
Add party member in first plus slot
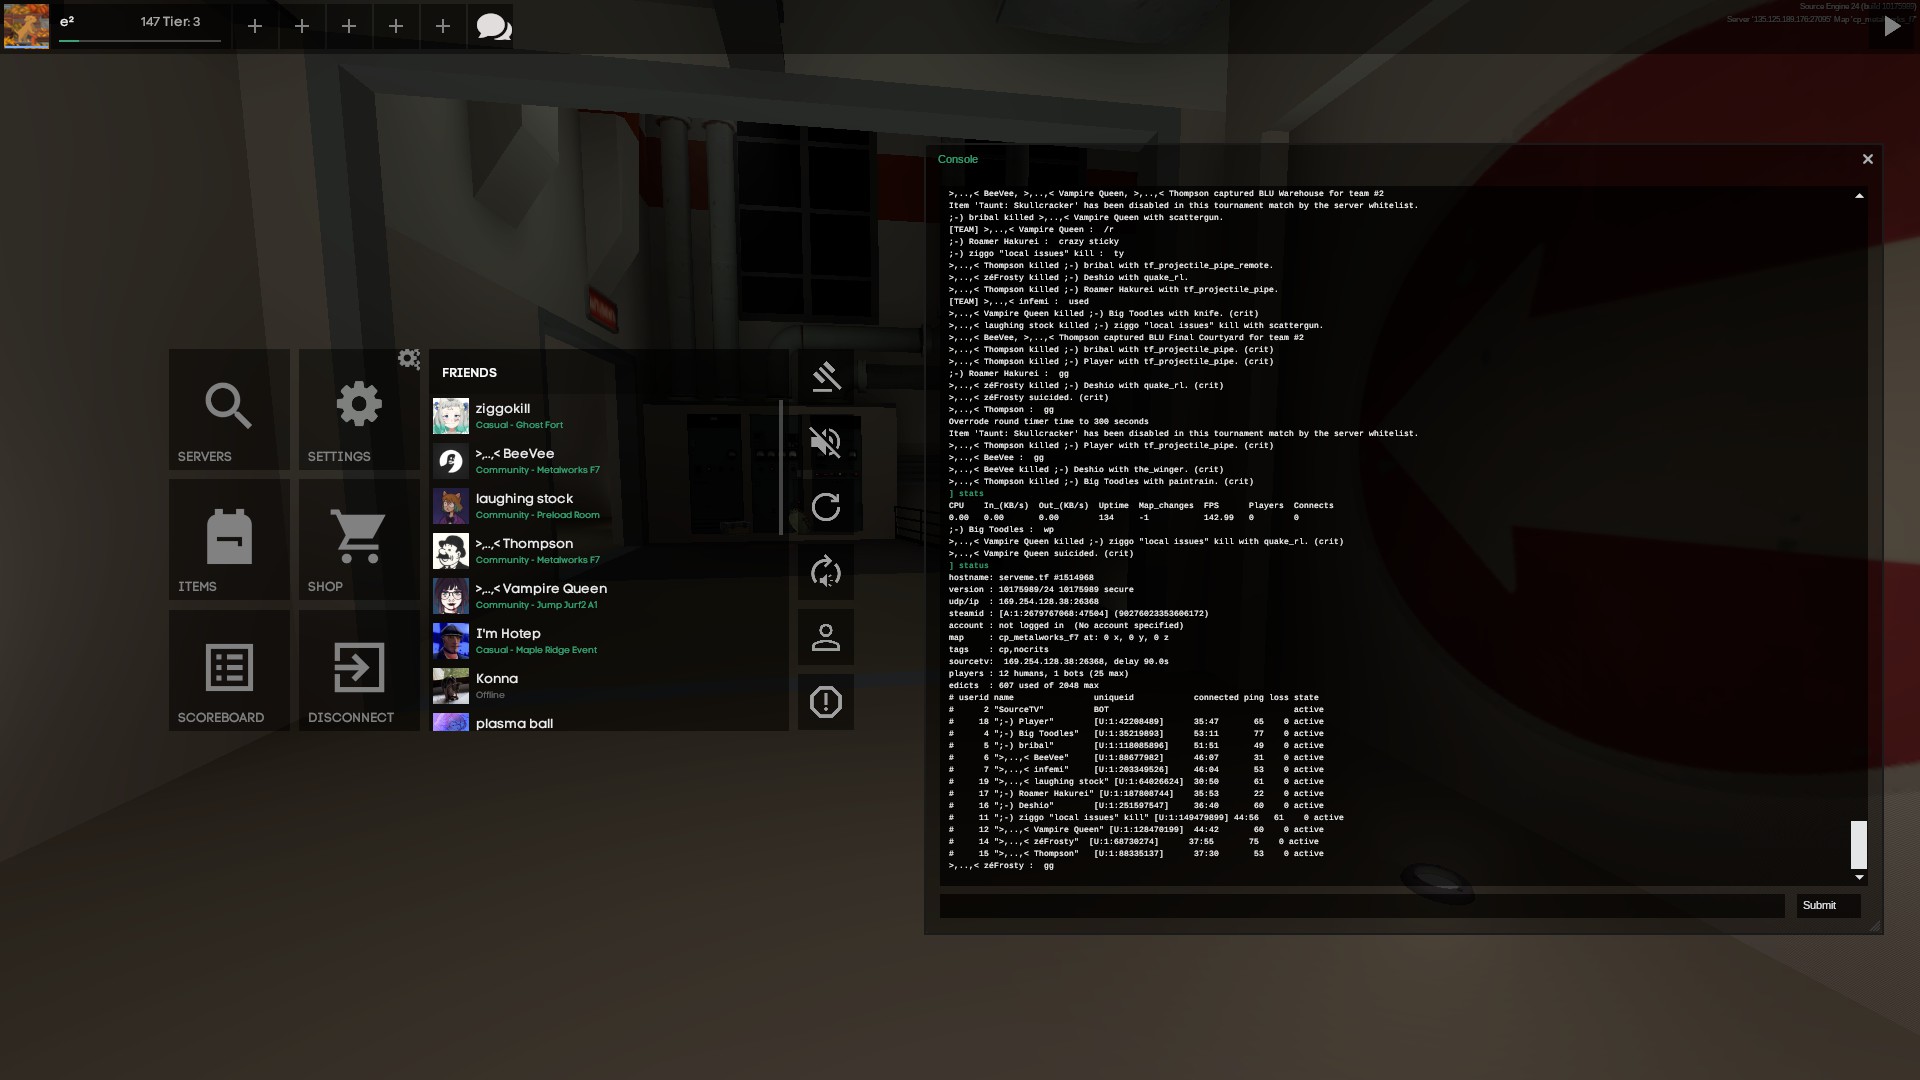coord(255,26)
